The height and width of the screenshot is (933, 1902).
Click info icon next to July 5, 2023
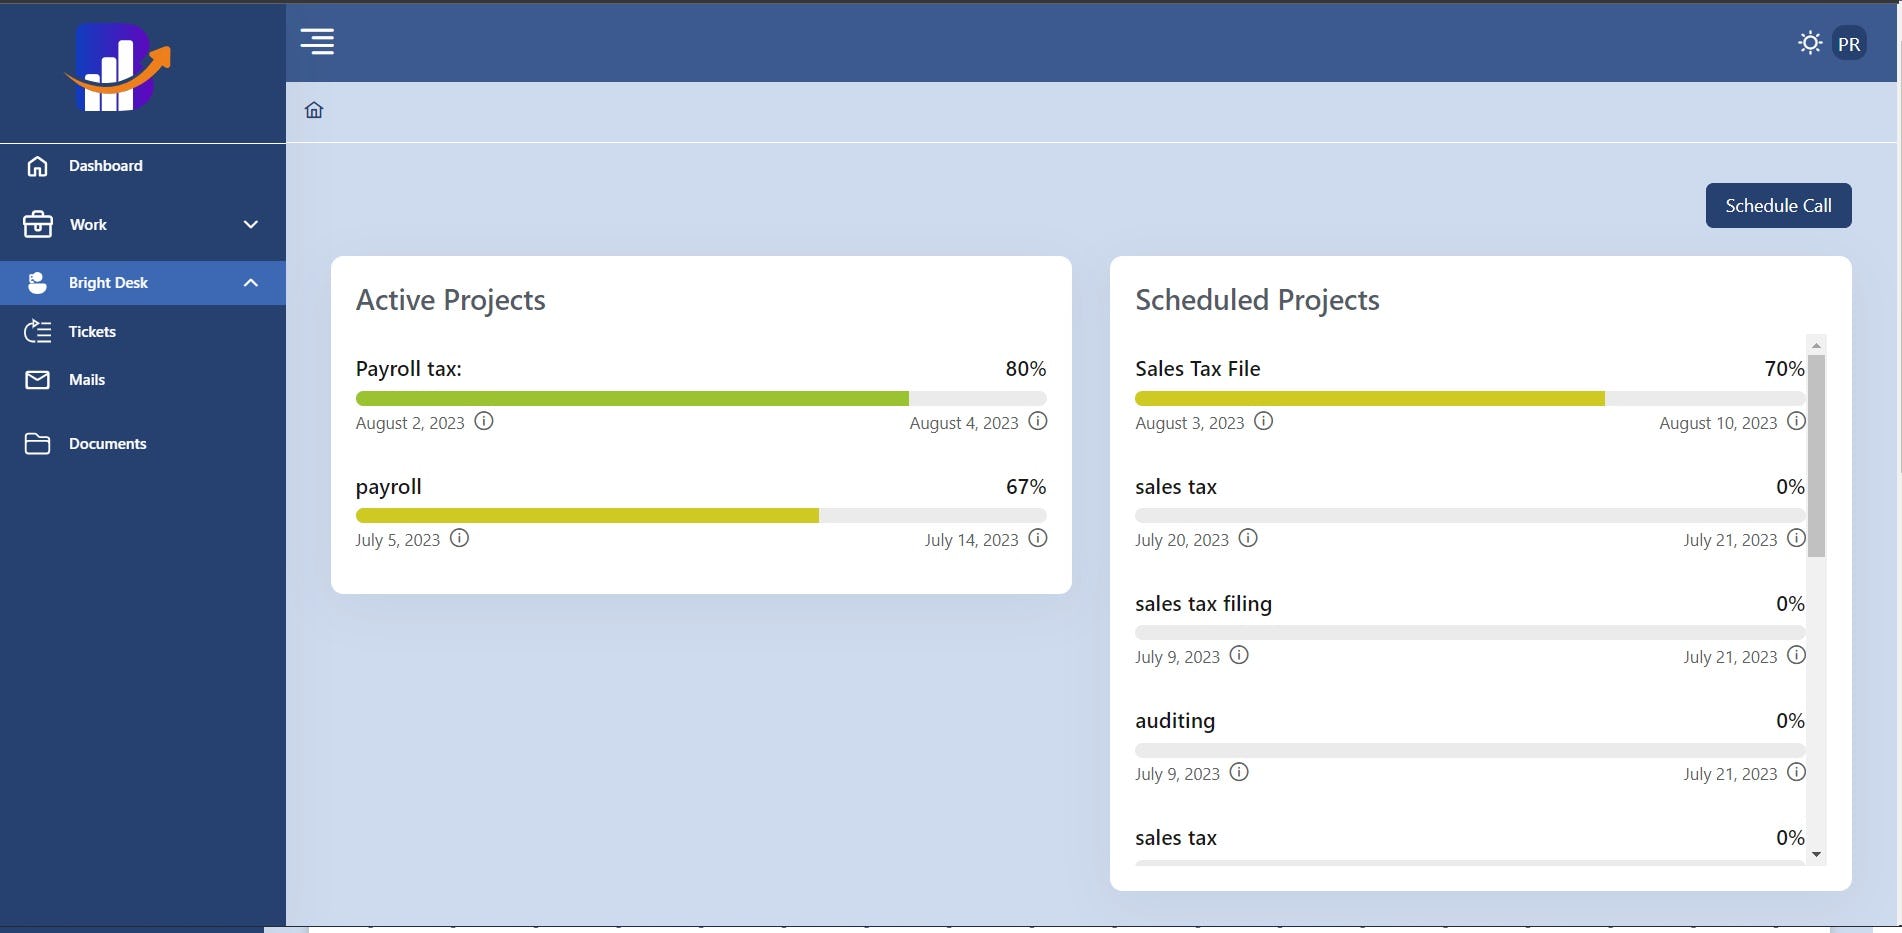click(x=459, y=538)
